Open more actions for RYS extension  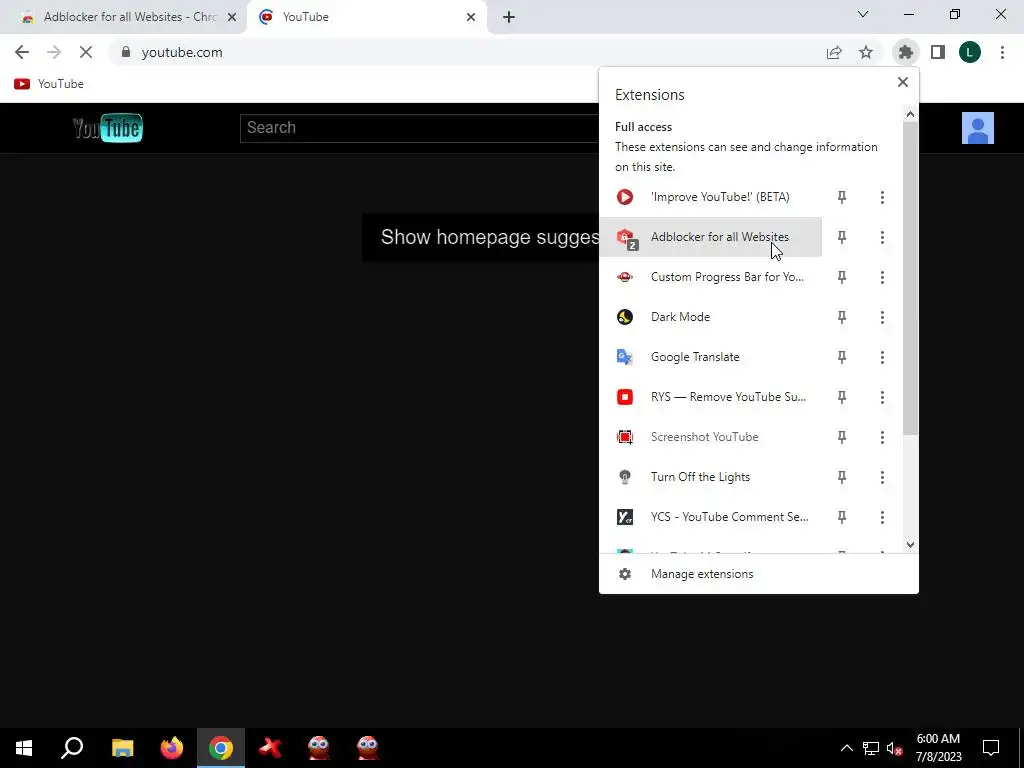(x=882, y=397)
